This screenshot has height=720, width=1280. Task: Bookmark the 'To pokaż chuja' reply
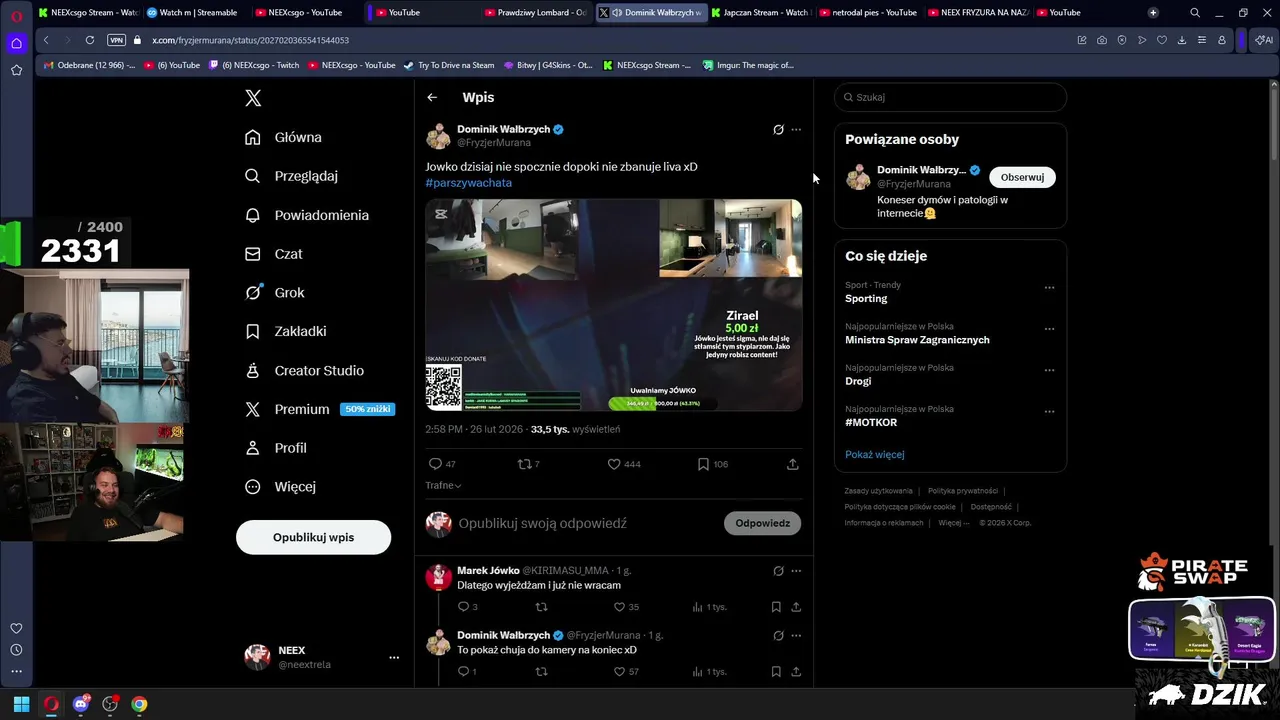click(x=776, y=672)
